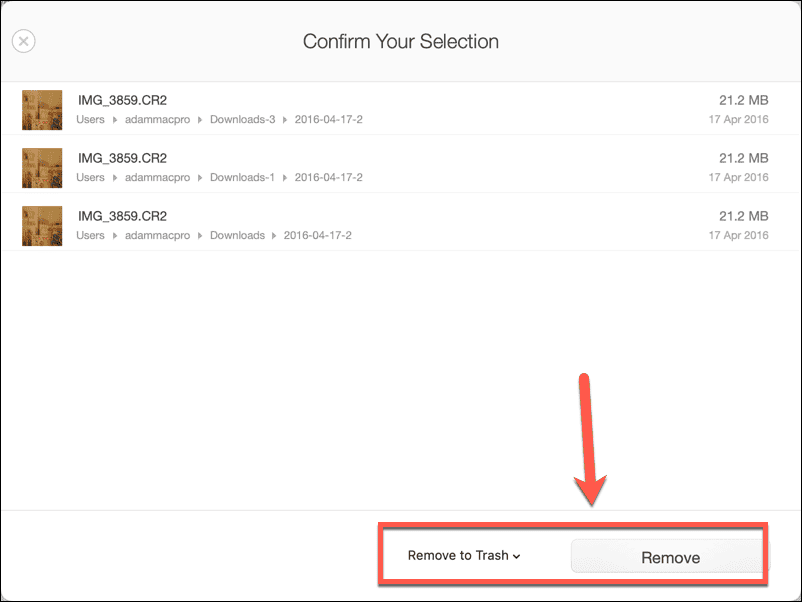Click the 21.2 MB size of first file
Viewport: 802px width, 602px height.
pos(743,100)
